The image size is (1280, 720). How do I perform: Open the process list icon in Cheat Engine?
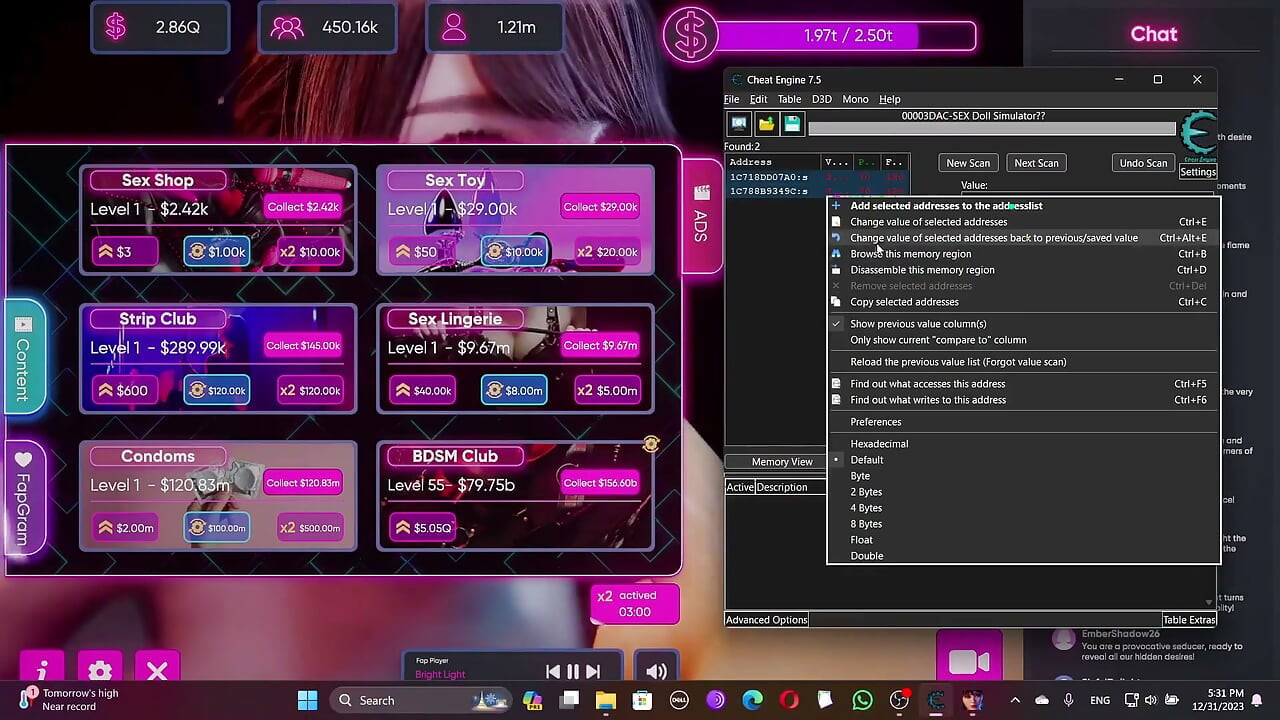click(739, 124)
